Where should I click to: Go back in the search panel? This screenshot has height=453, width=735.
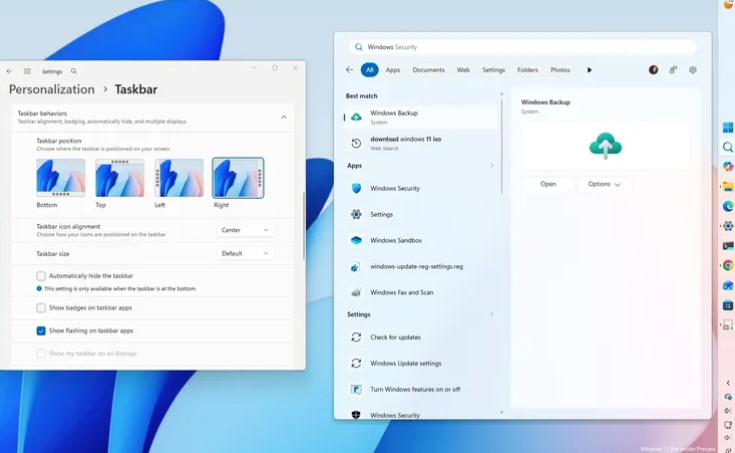click(349, 69)
